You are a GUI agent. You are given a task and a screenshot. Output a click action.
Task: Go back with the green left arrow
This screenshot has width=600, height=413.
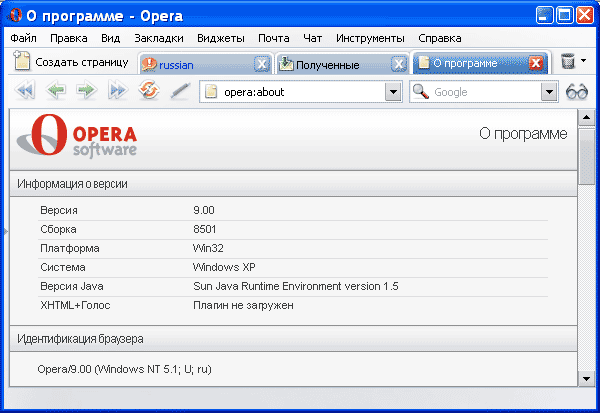[x=56, y=91]
